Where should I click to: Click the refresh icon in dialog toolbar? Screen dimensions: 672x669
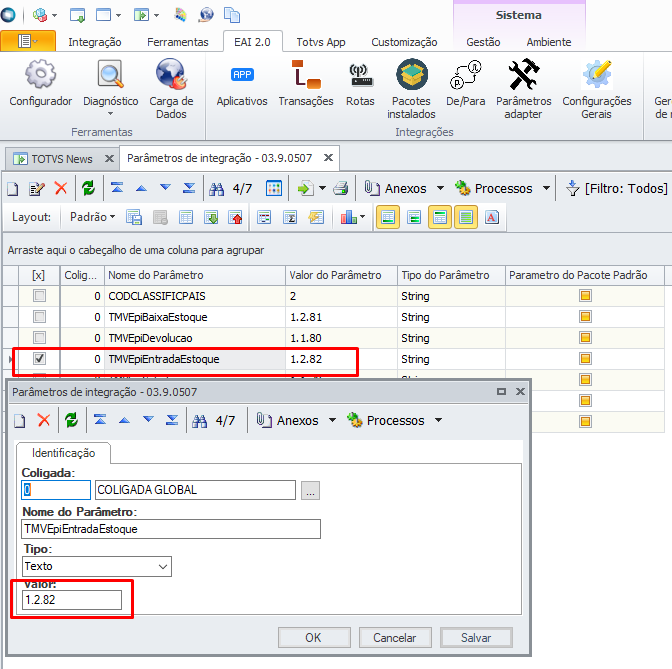[72, 420]
